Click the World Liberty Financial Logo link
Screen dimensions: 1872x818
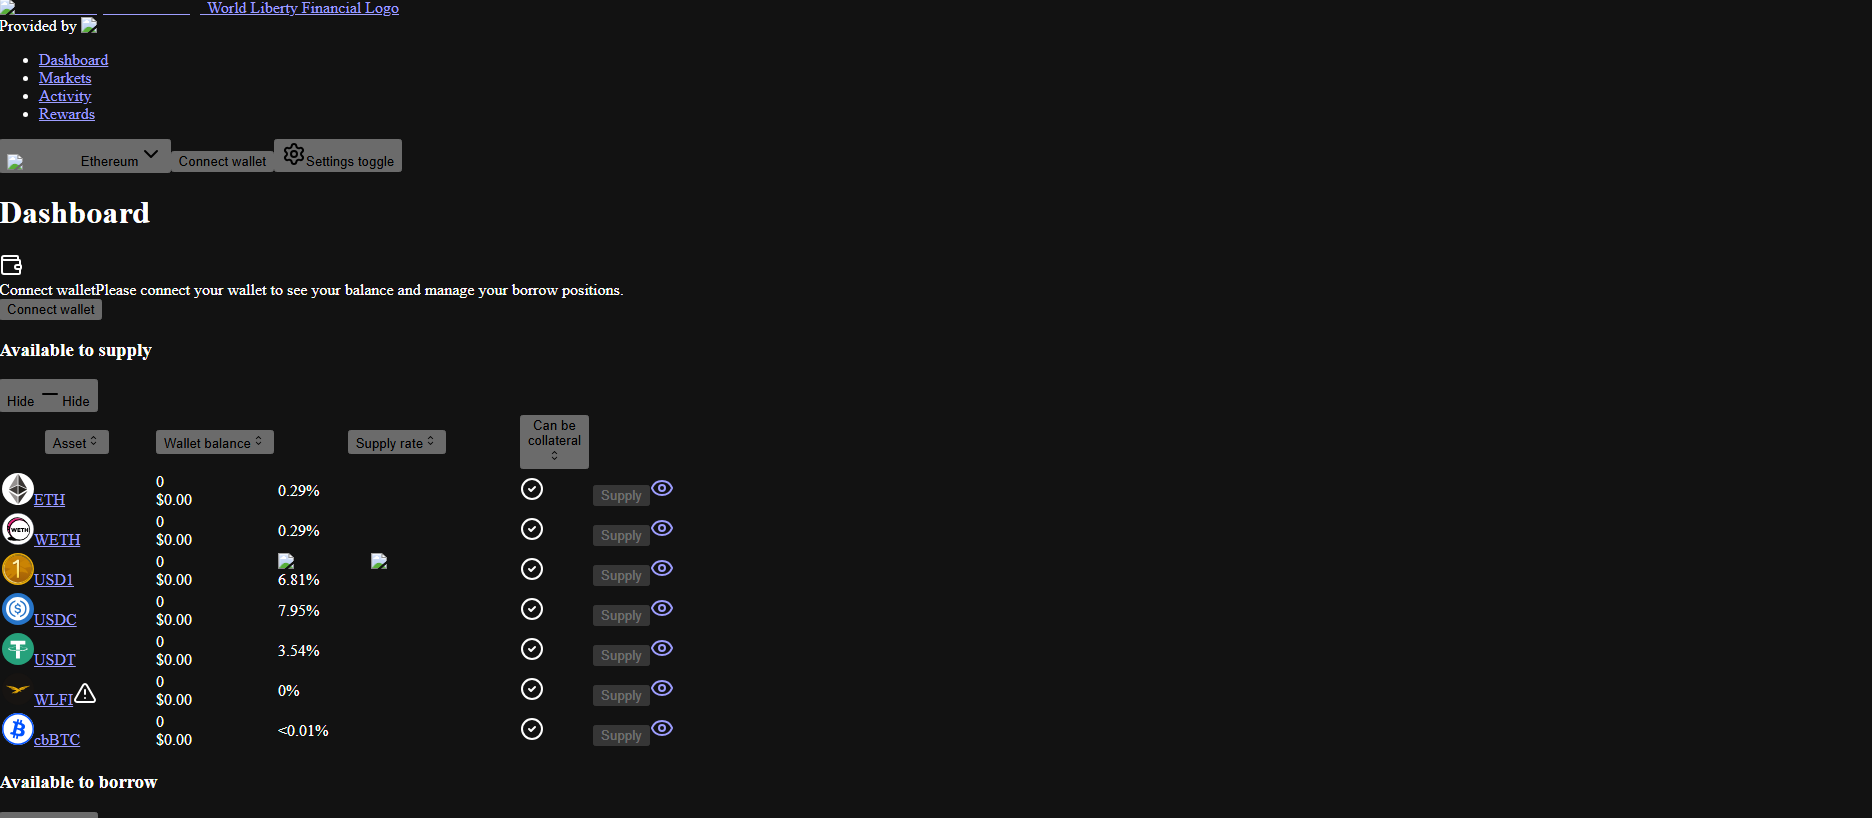[x=200, y=8]
